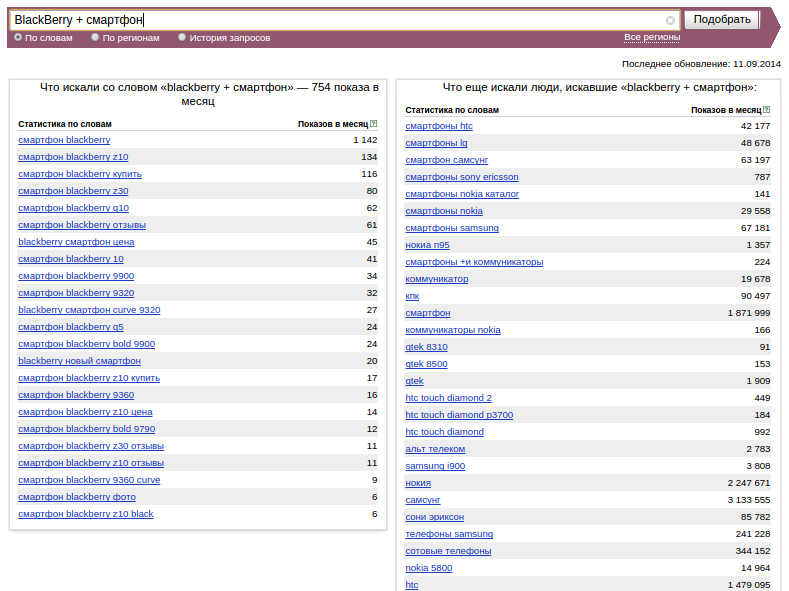Open the смартфон самсунг link
This screenshot has width=789, height=591.
tap(446, 160)
